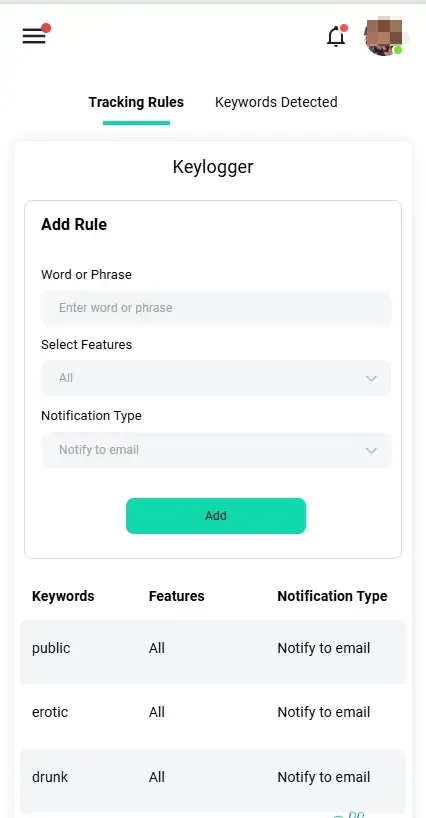The width and height of the screenshot is (426, 818).
Task: Click Notify to email in public row
Action: tap(324, 648)
